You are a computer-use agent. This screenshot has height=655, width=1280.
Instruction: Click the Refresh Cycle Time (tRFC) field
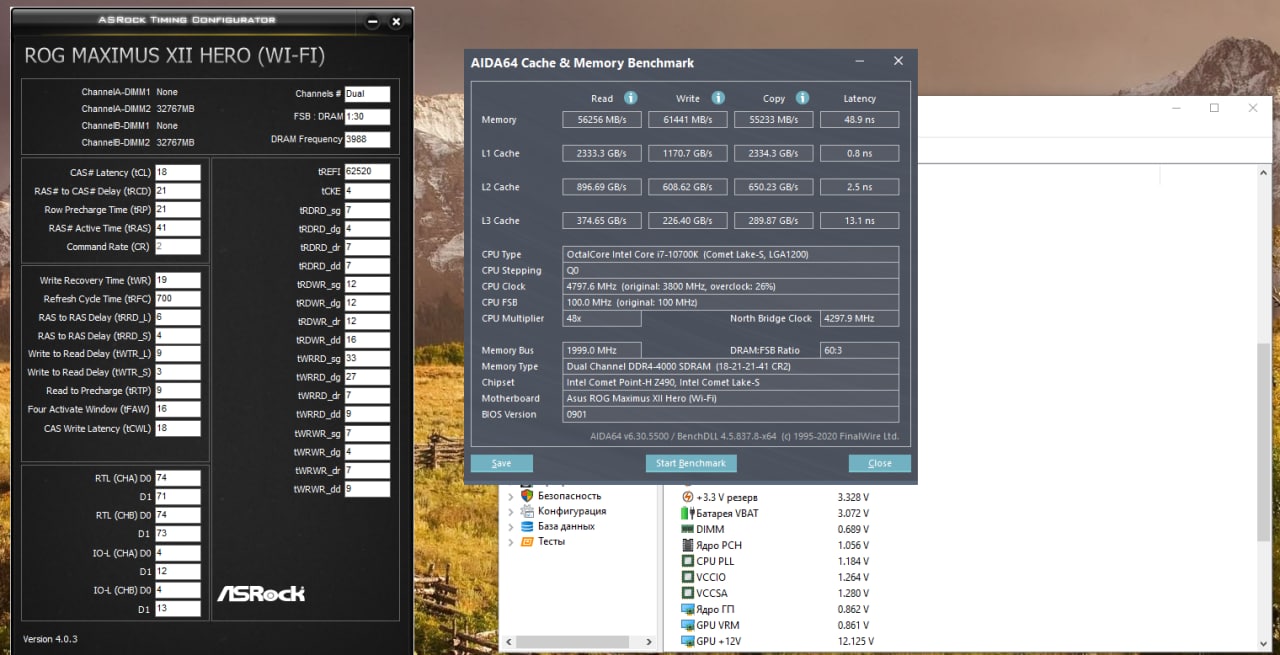178,299
